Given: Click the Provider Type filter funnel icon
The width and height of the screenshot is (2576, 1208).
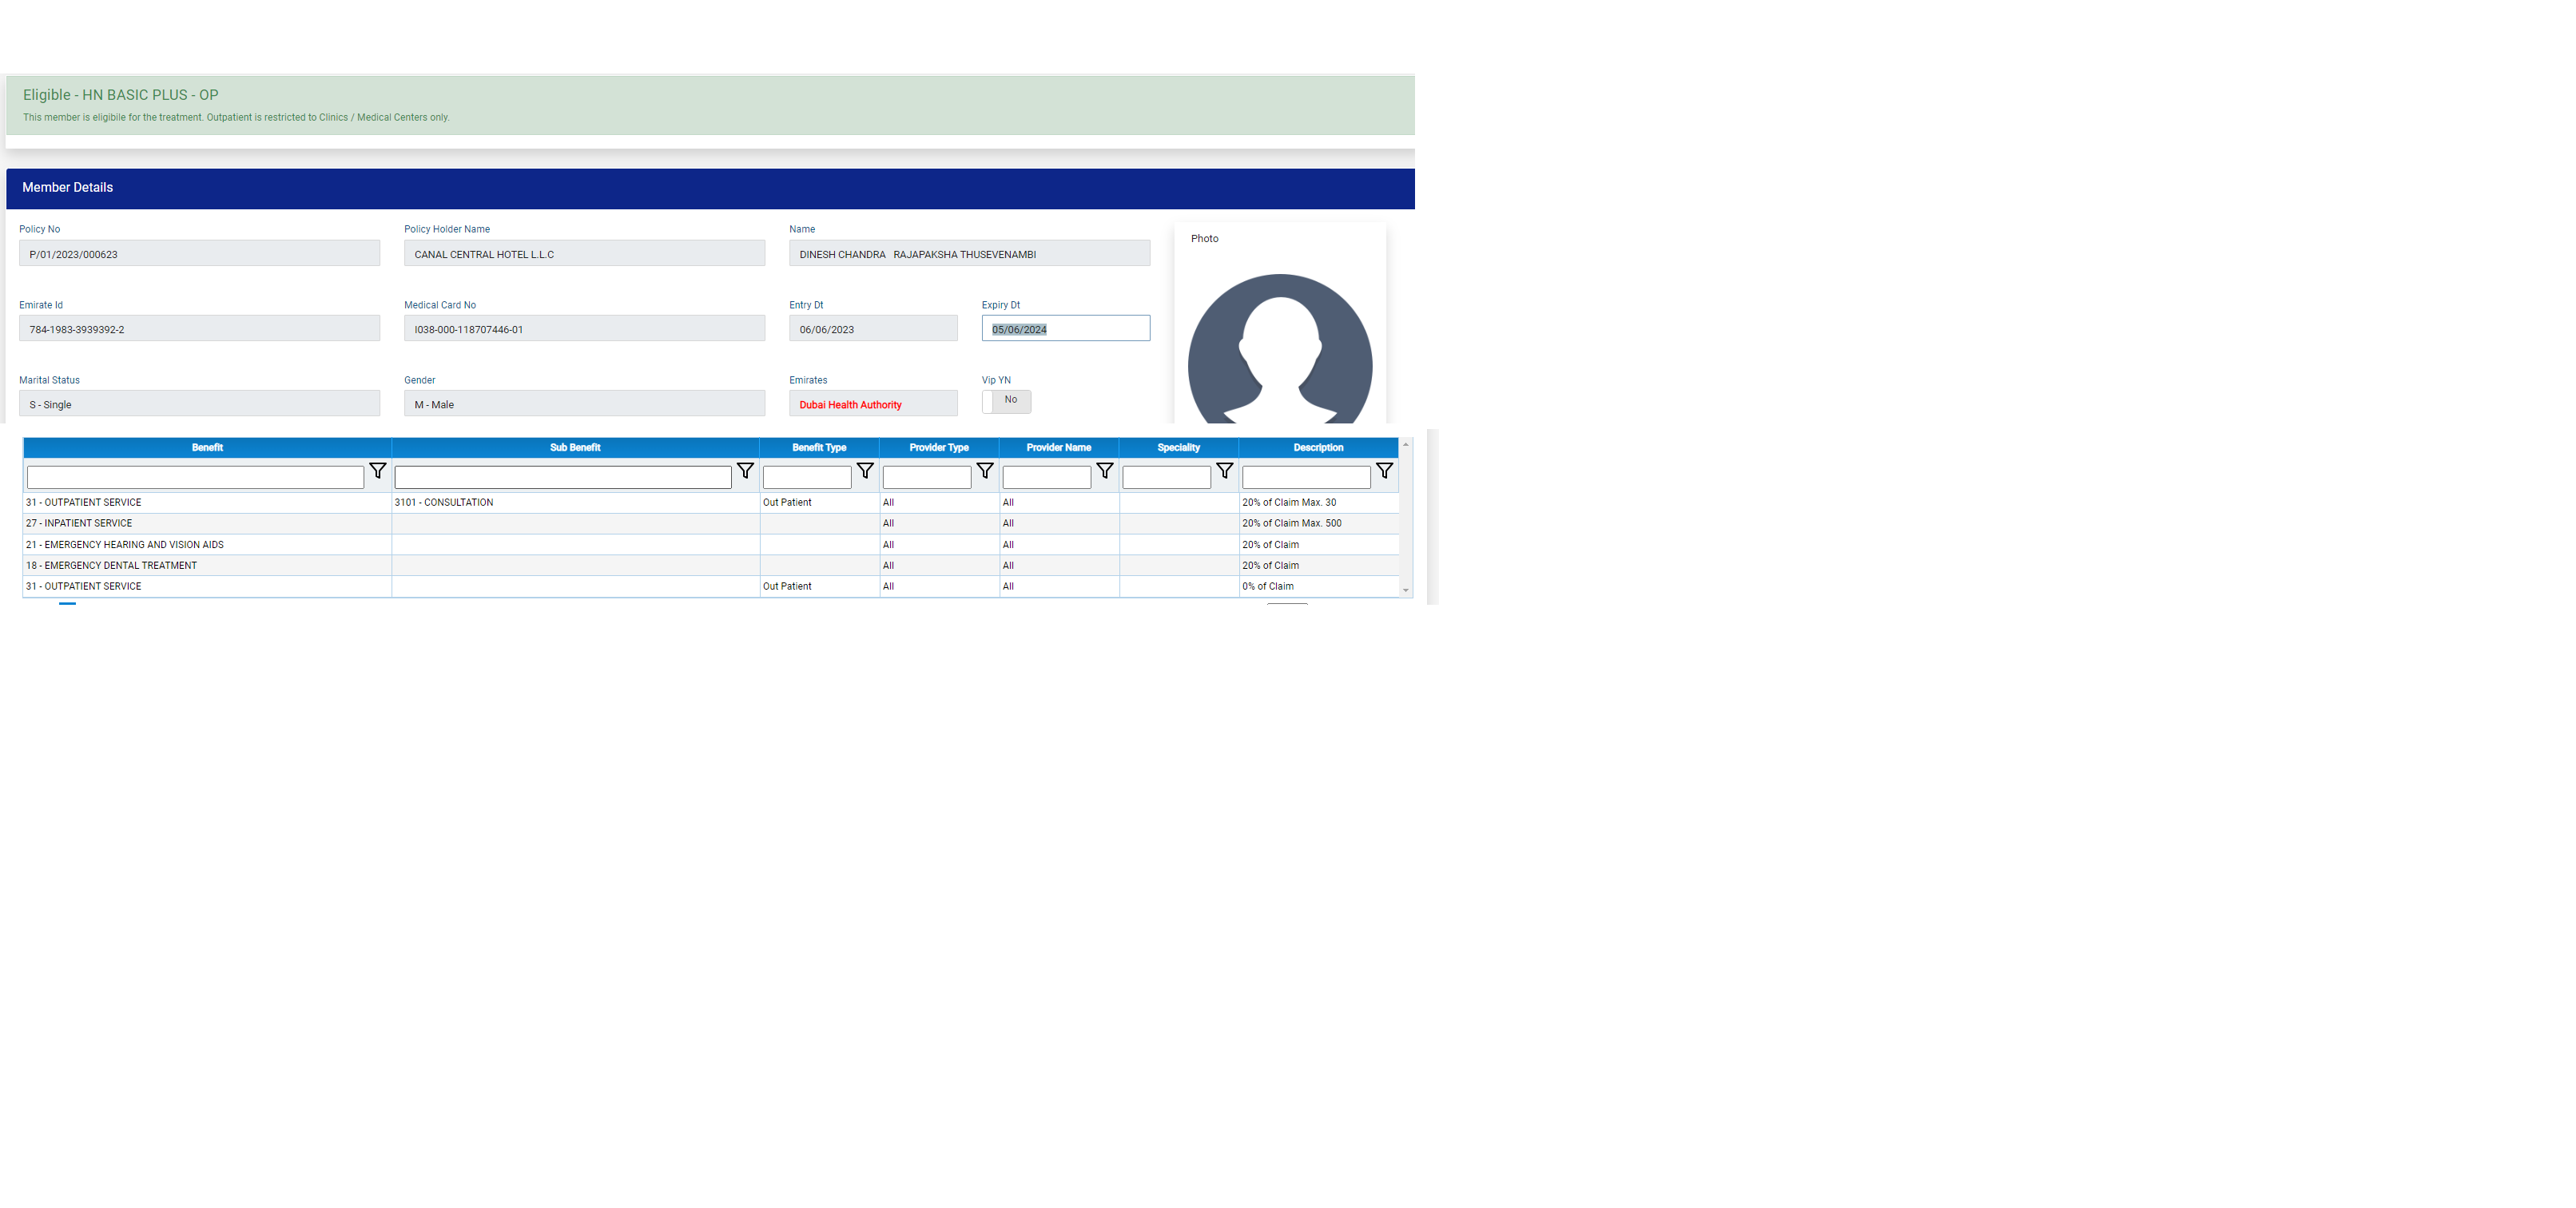Looking at the screenshot, I should (985, 471).
